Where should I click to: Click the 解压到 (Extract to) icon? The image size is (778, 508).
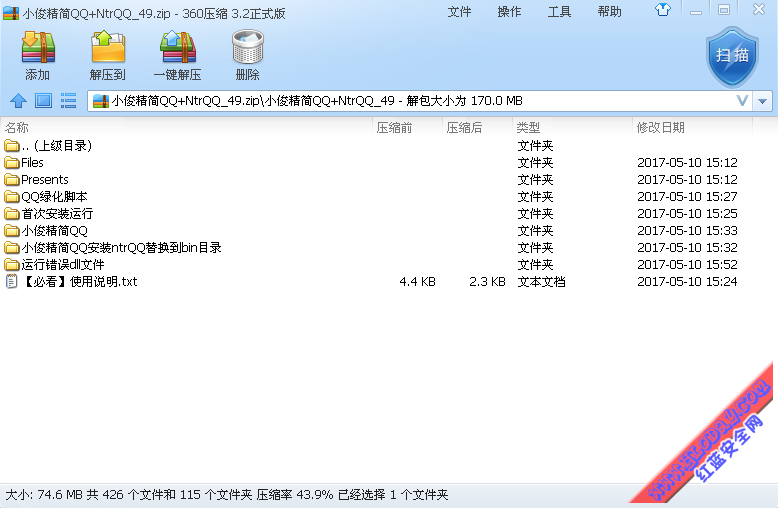pyautogui.click(x=108, y=48)
